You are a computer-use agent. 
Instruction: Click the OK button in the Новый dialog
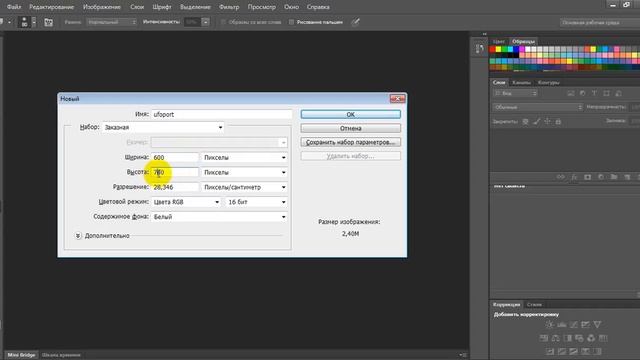[351, 115]
